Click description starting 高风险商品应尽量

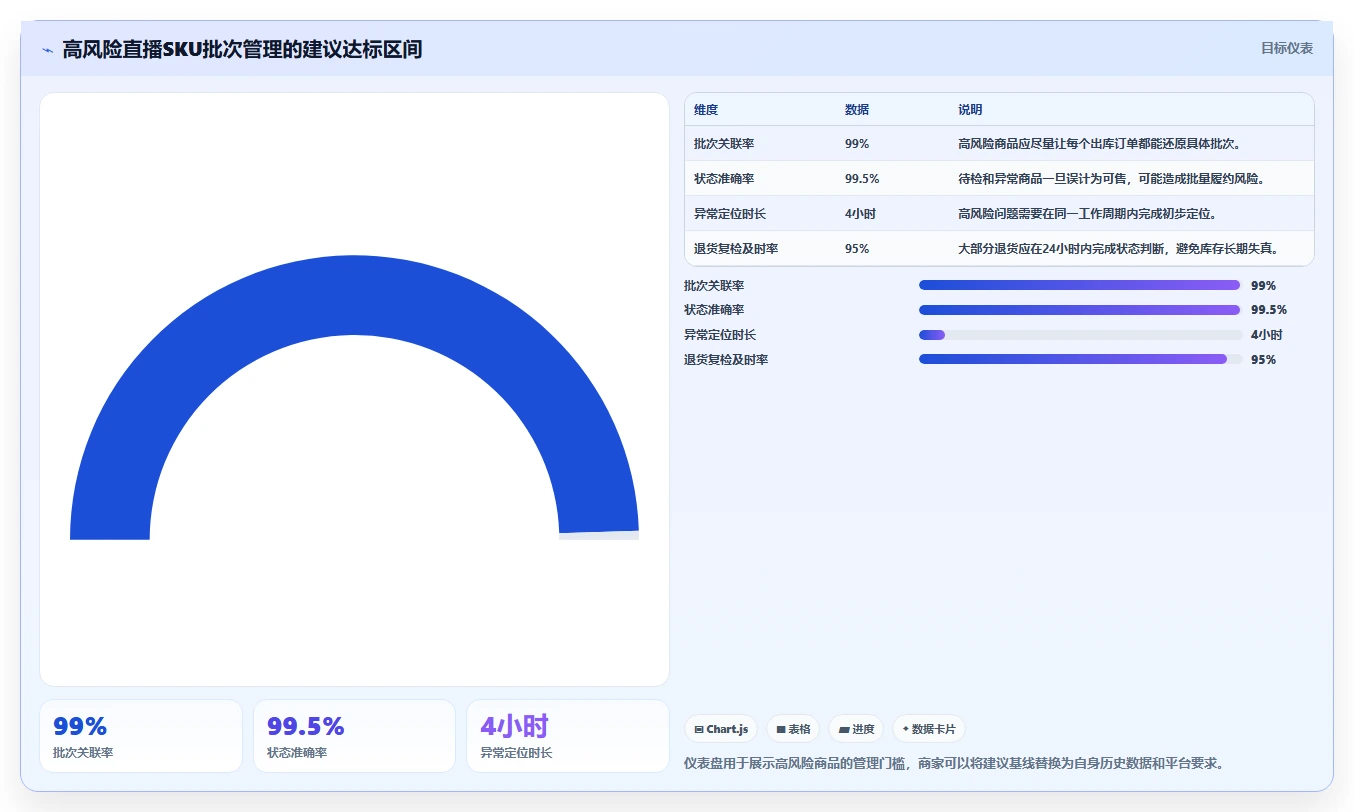1099,144
